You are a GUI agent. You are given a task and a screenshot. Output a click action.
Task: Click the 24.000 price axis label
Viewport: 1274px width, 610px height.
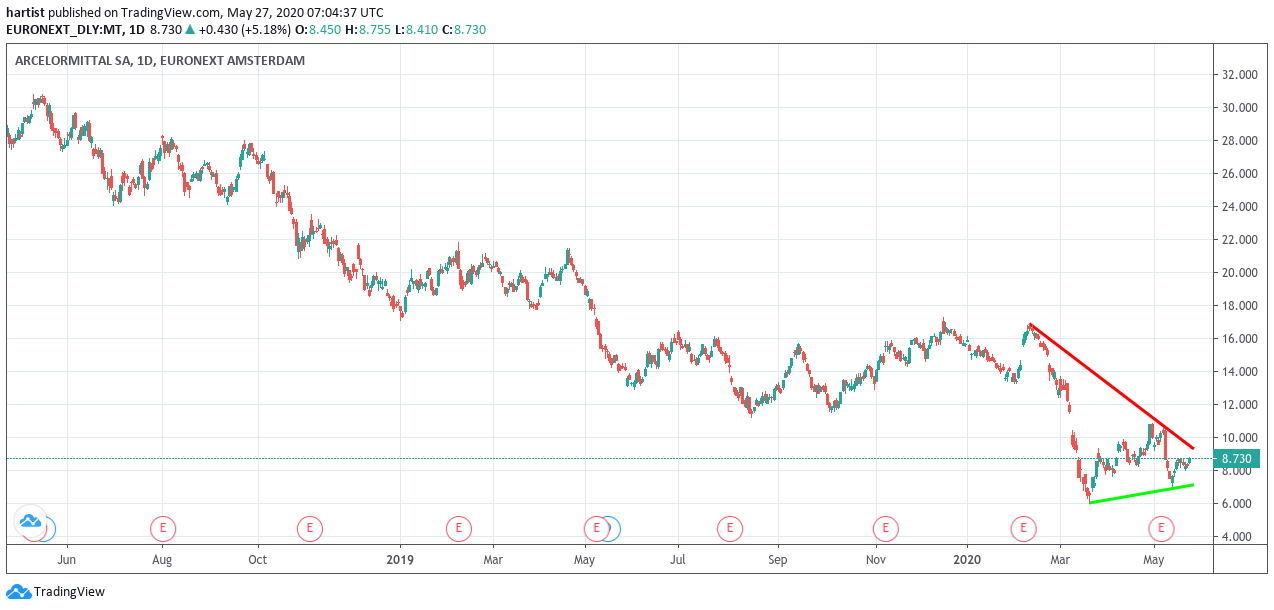click(x=1238, y=207)
